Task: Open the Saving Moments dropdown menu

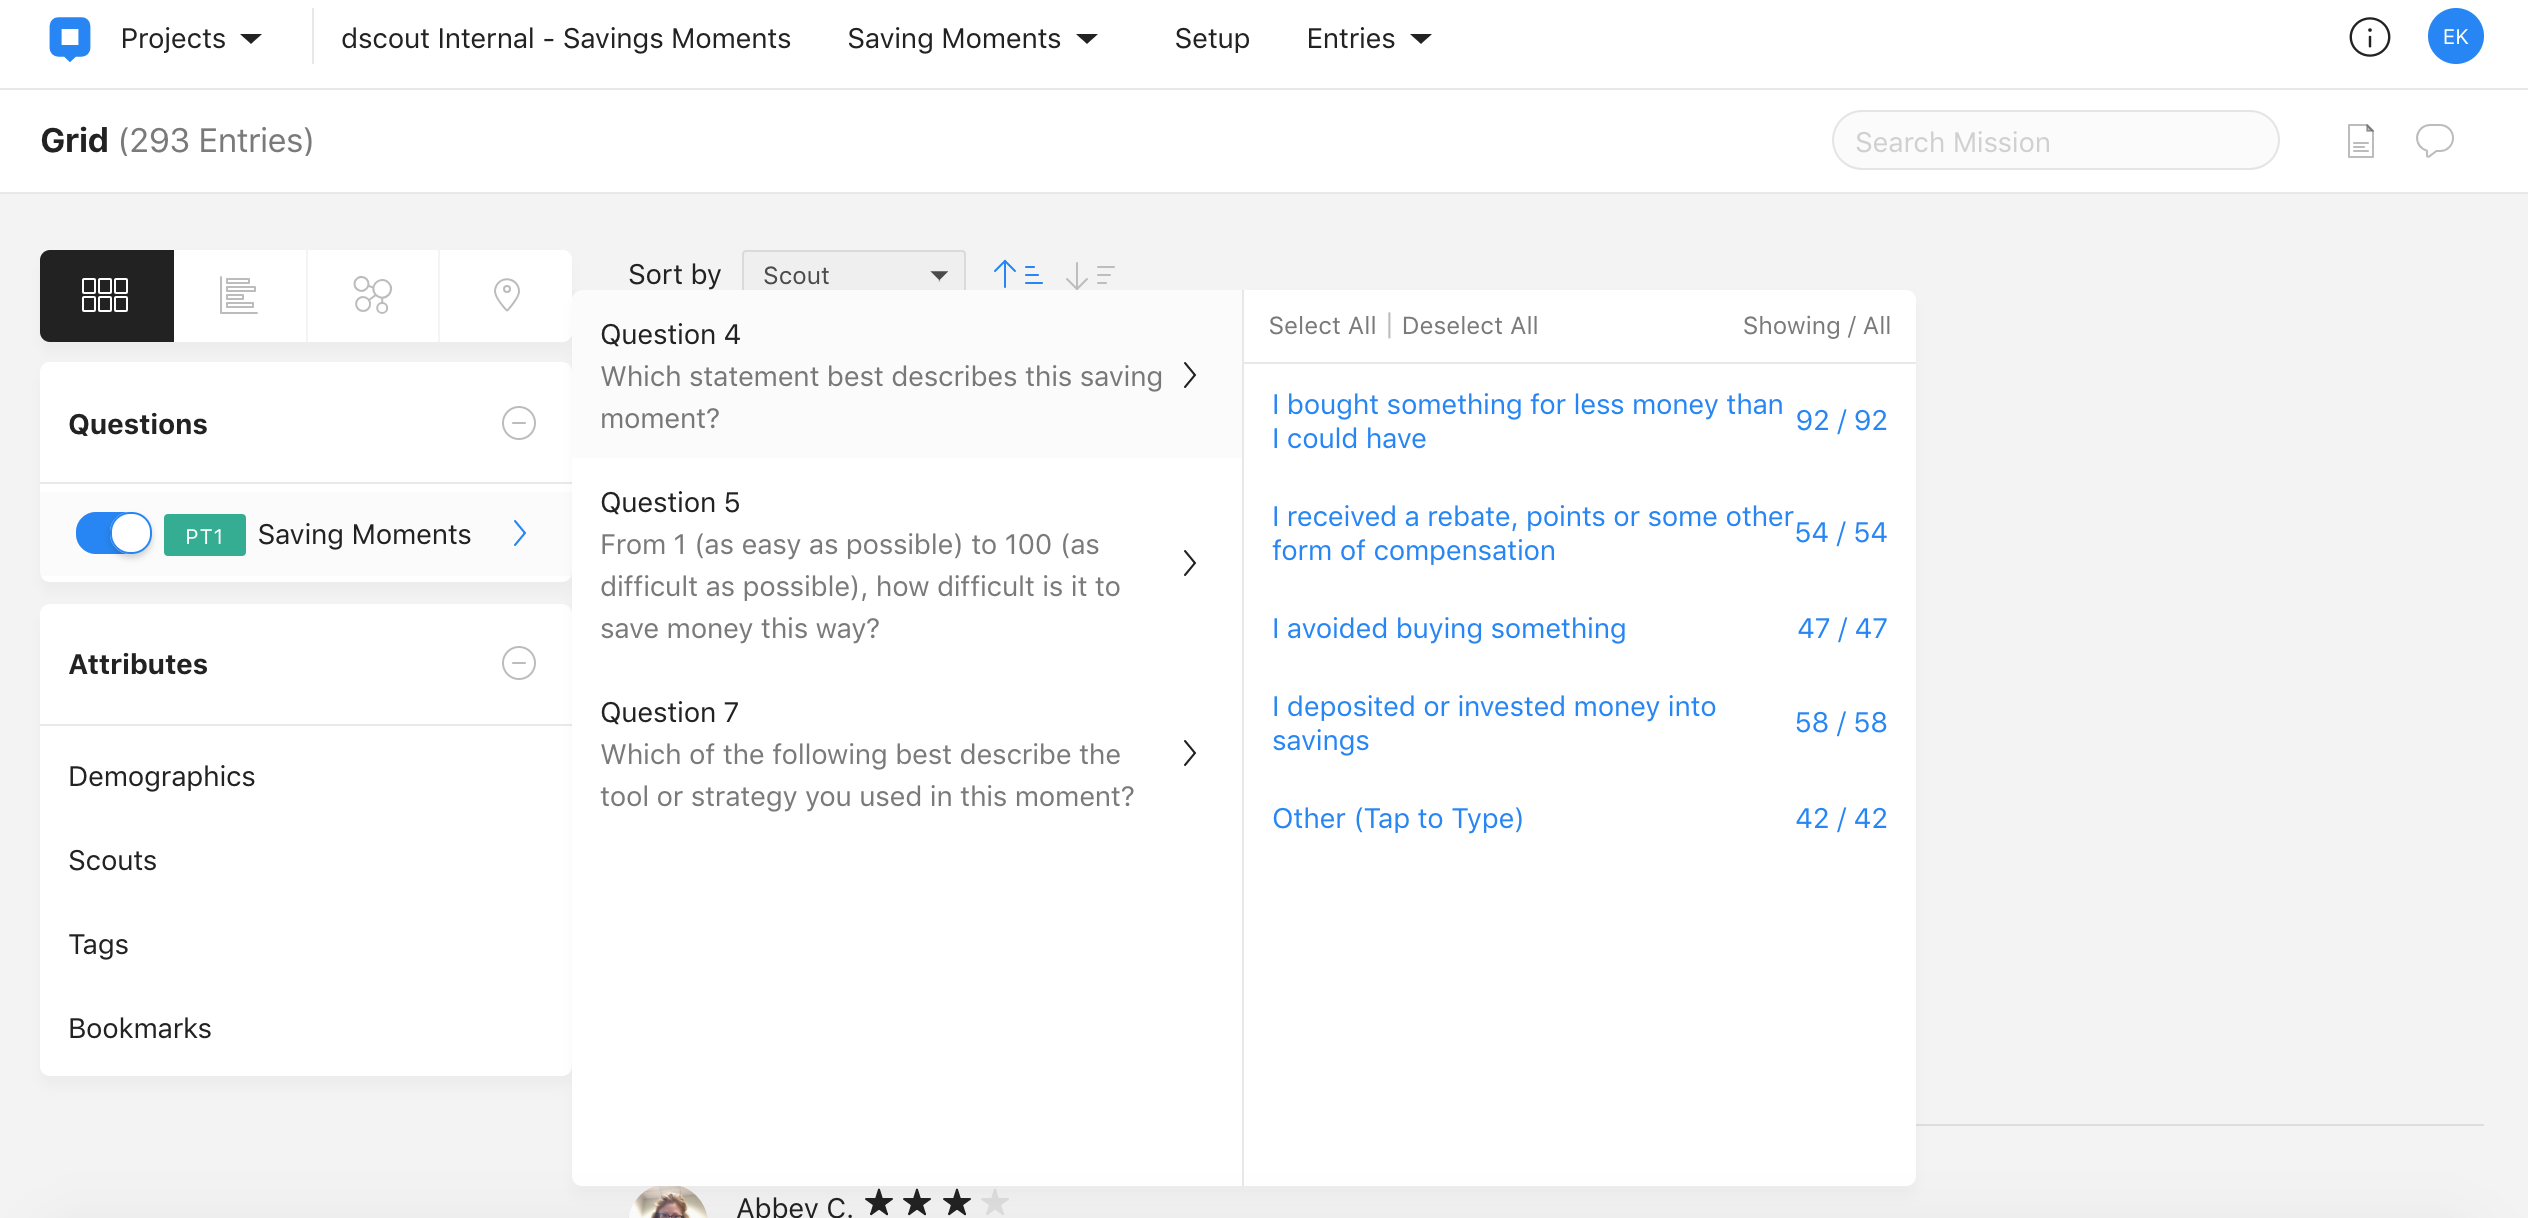Action: point(972,38)
